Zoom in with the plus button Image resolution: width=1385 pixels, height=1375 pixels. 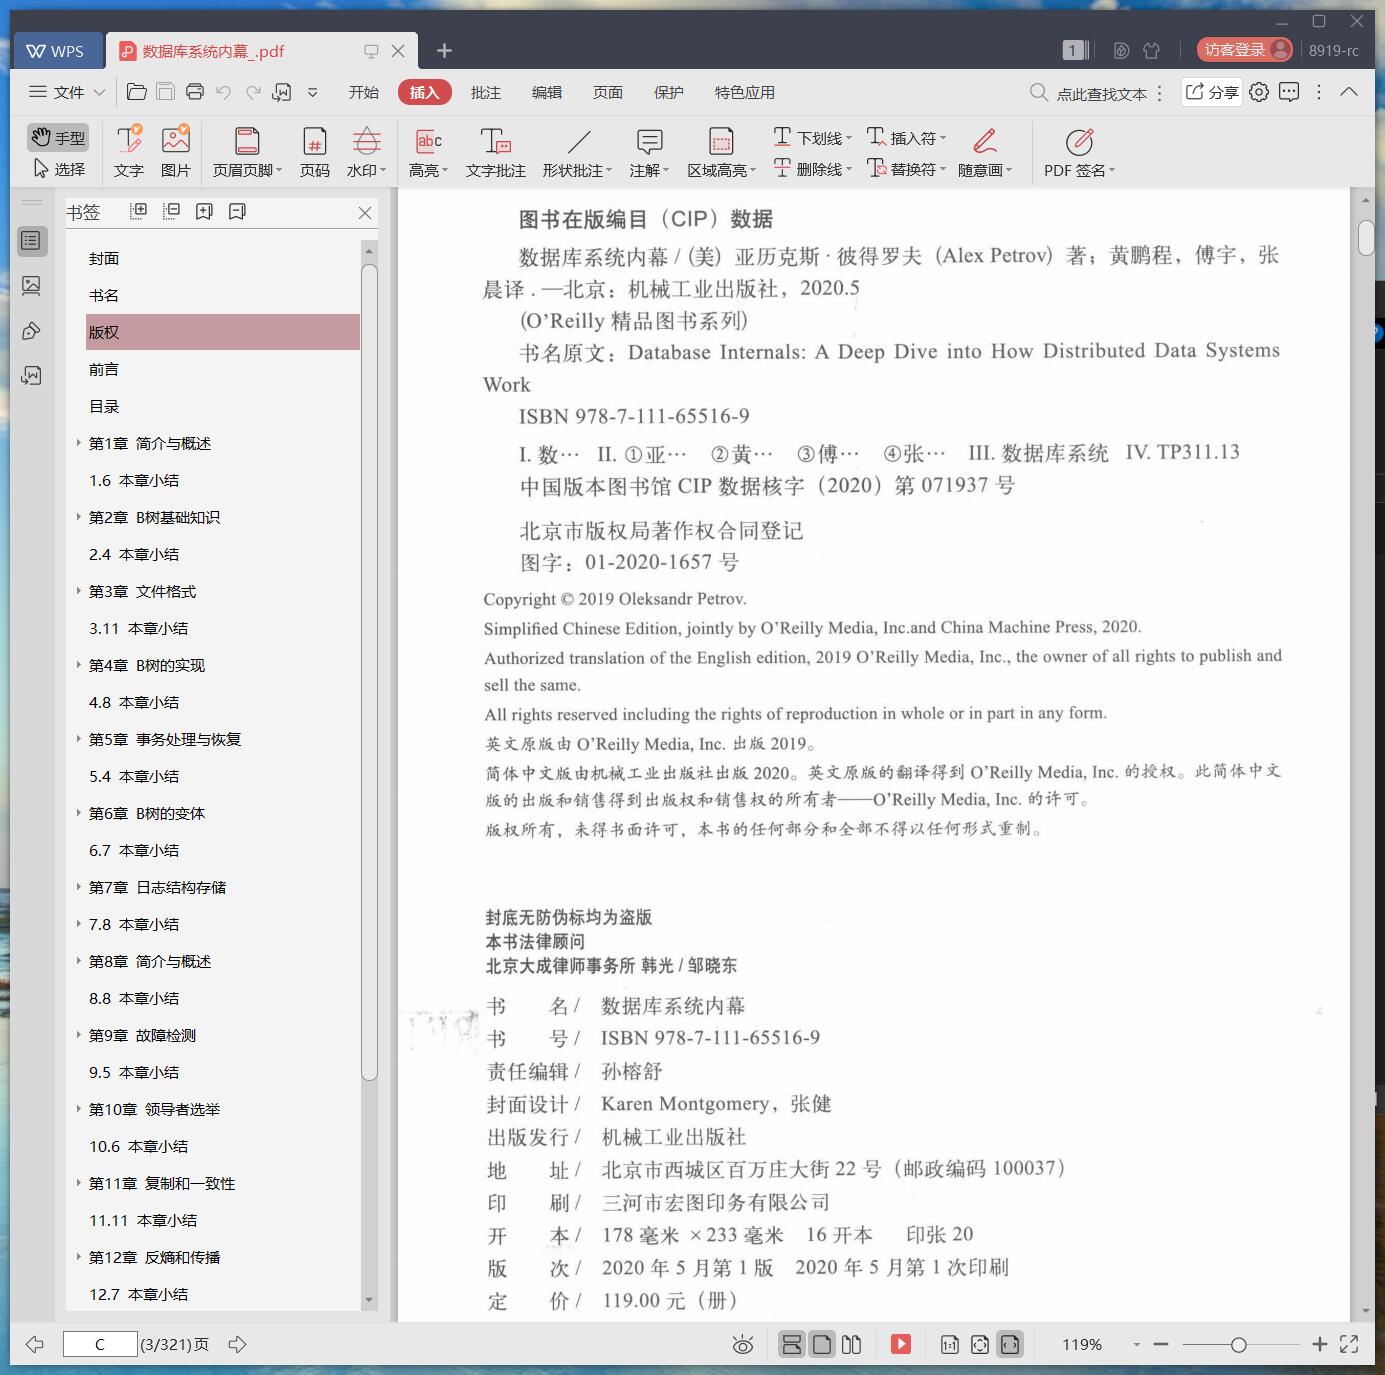point(1319,1345)
